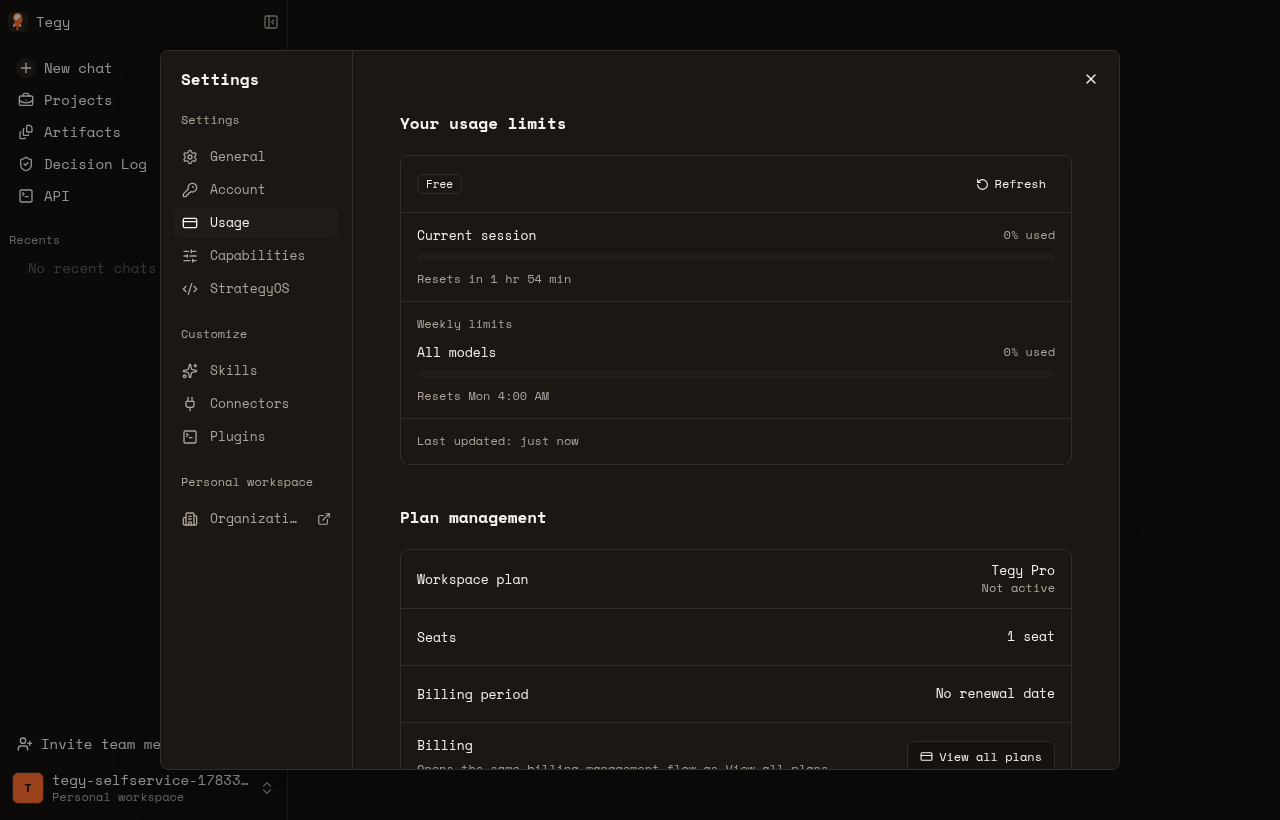Click the View all plans button
Screen dimensions: 1280x820
coord(981,757)
